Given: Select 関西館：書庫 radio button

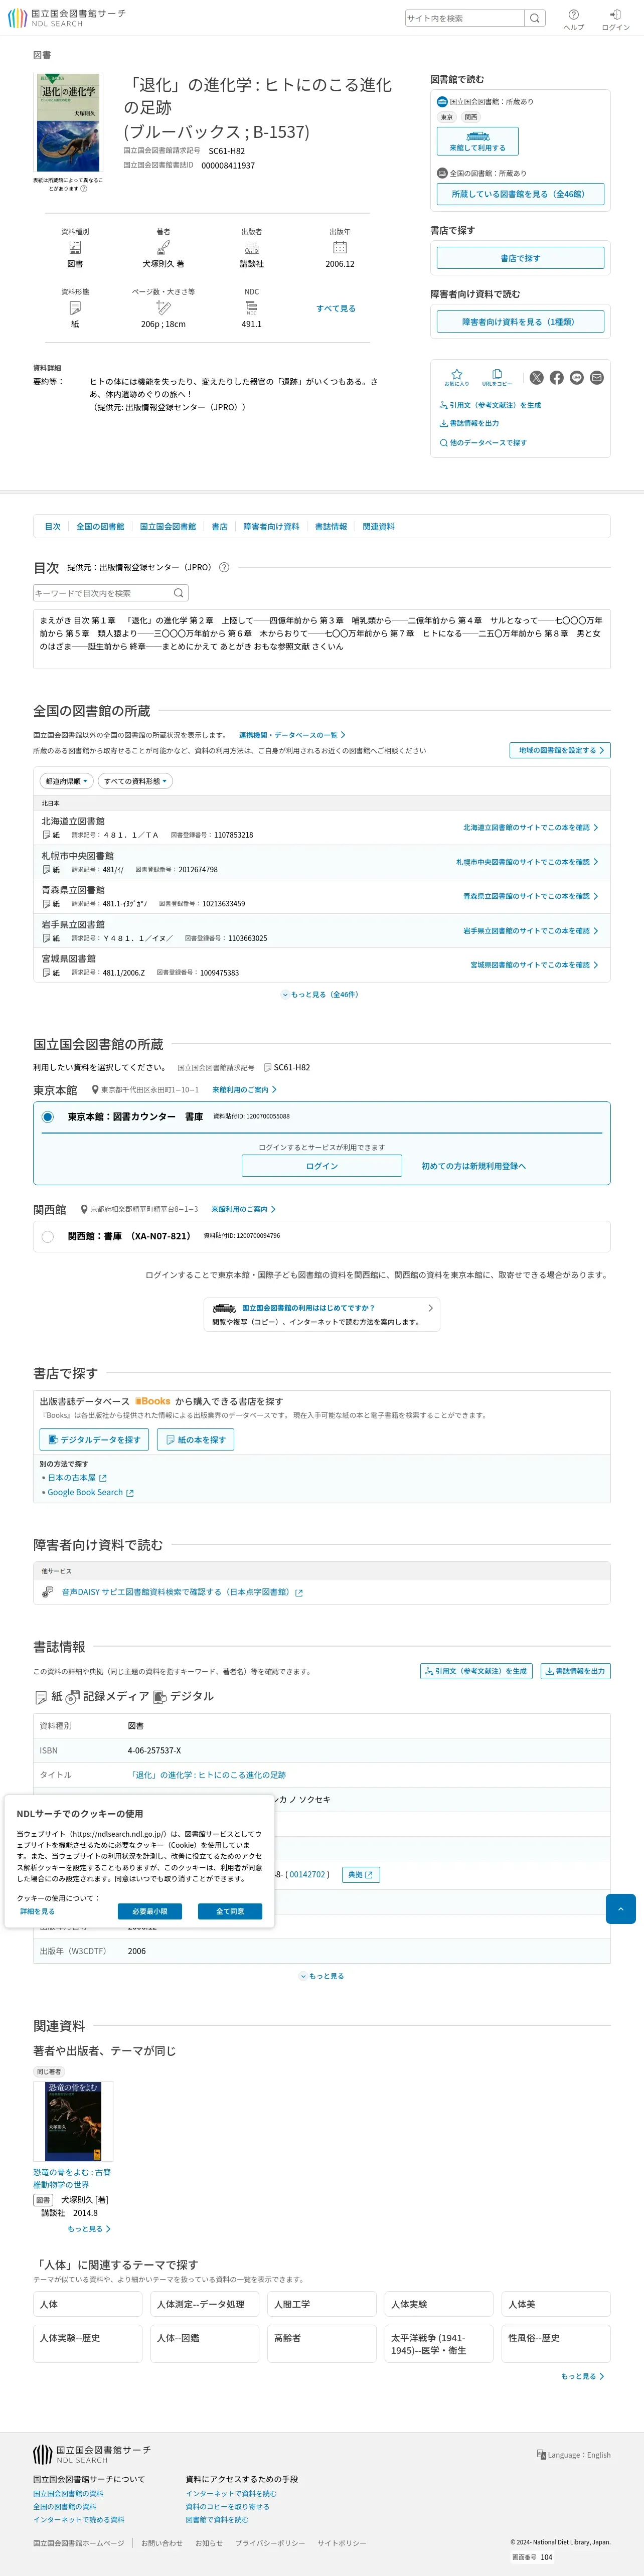Looking at the screenshot, I should click(x=47, y=1236).
